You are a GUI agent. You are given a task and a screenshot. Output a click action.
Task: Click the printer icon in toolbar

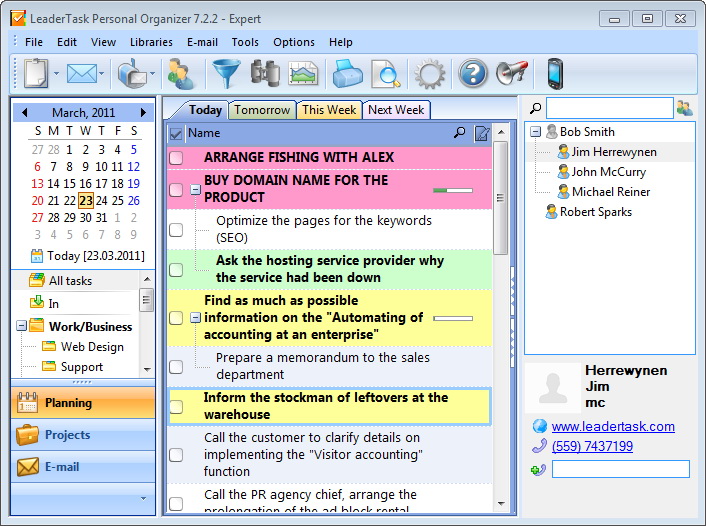click(347, 73)
